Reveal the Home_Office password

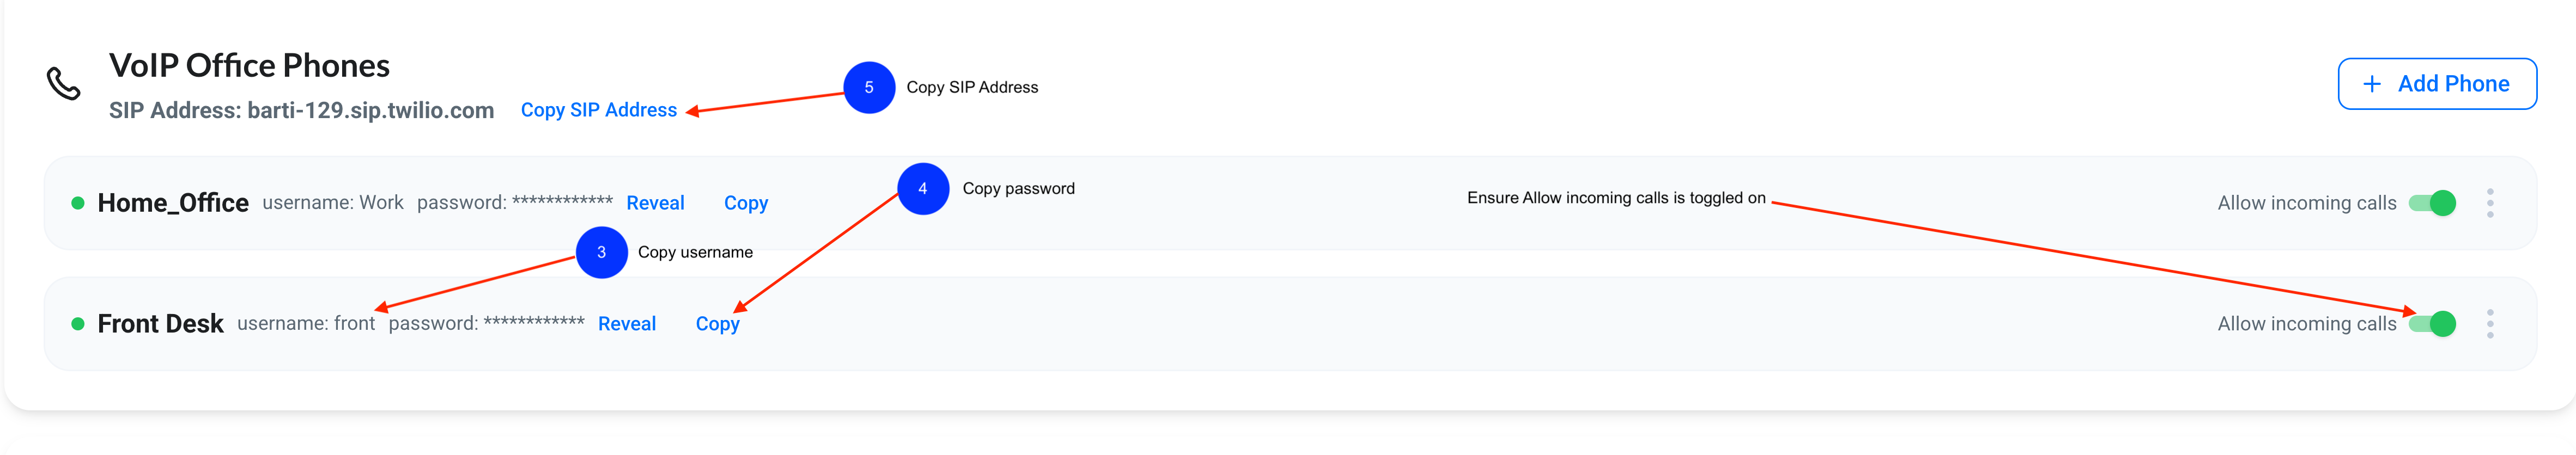tap(655, 203)
